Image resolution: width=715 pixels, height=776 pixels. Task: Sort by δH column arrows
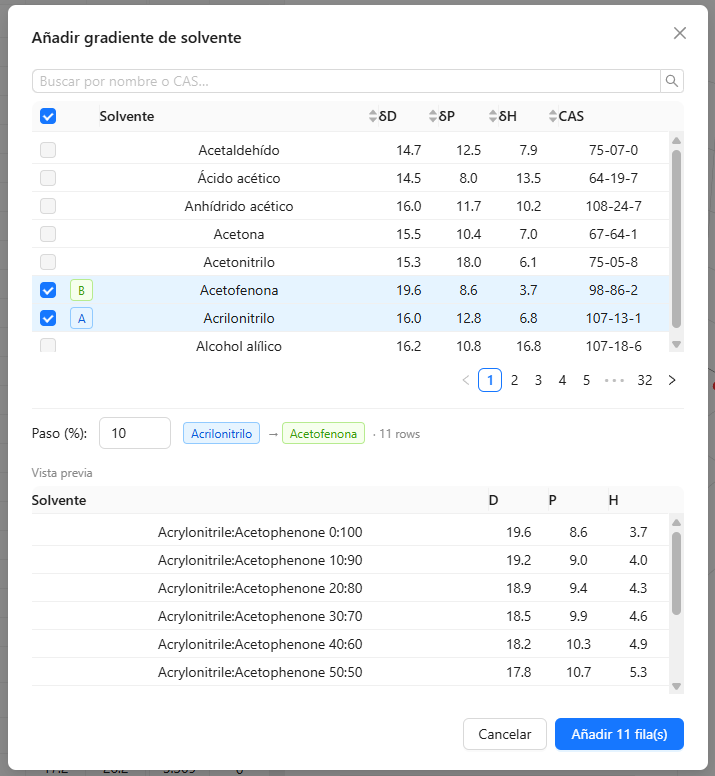coord(493,116)
